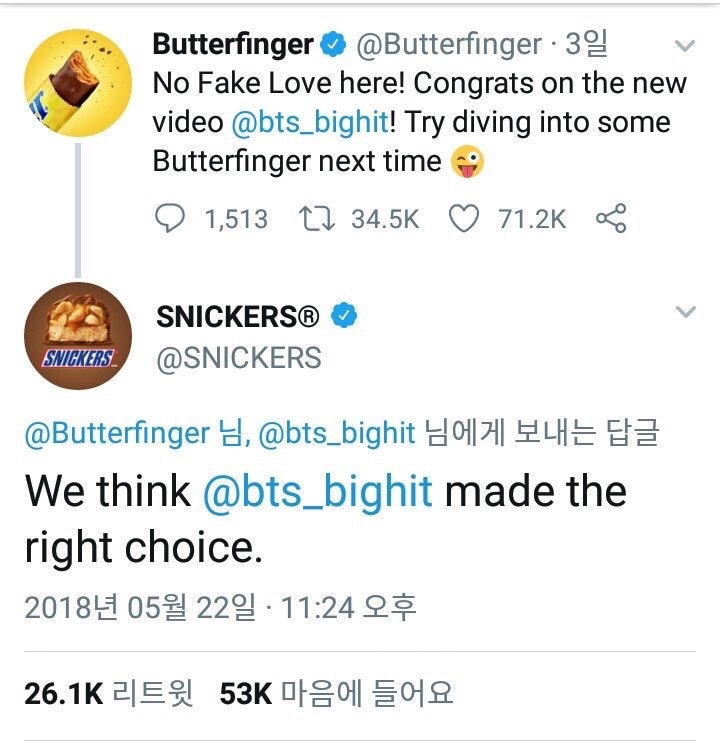Expand Butterfinger tweet options chevron
Viewport: 720px width, 751px height.
click(x=685, y=46)
